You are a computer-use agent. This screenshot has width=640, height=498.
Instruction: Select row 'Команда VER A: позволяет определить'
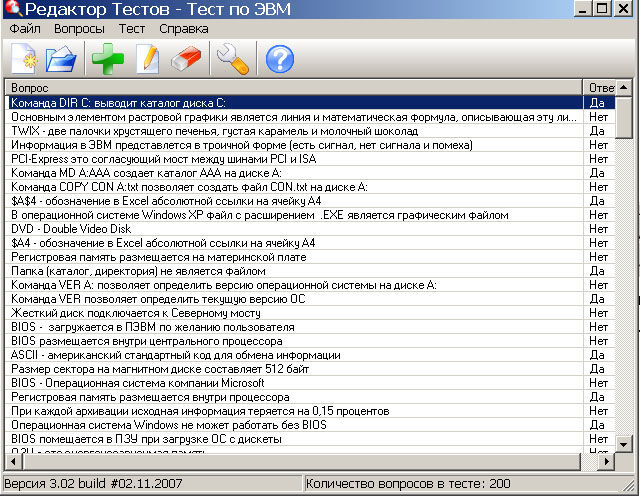[x=310, y=285]
